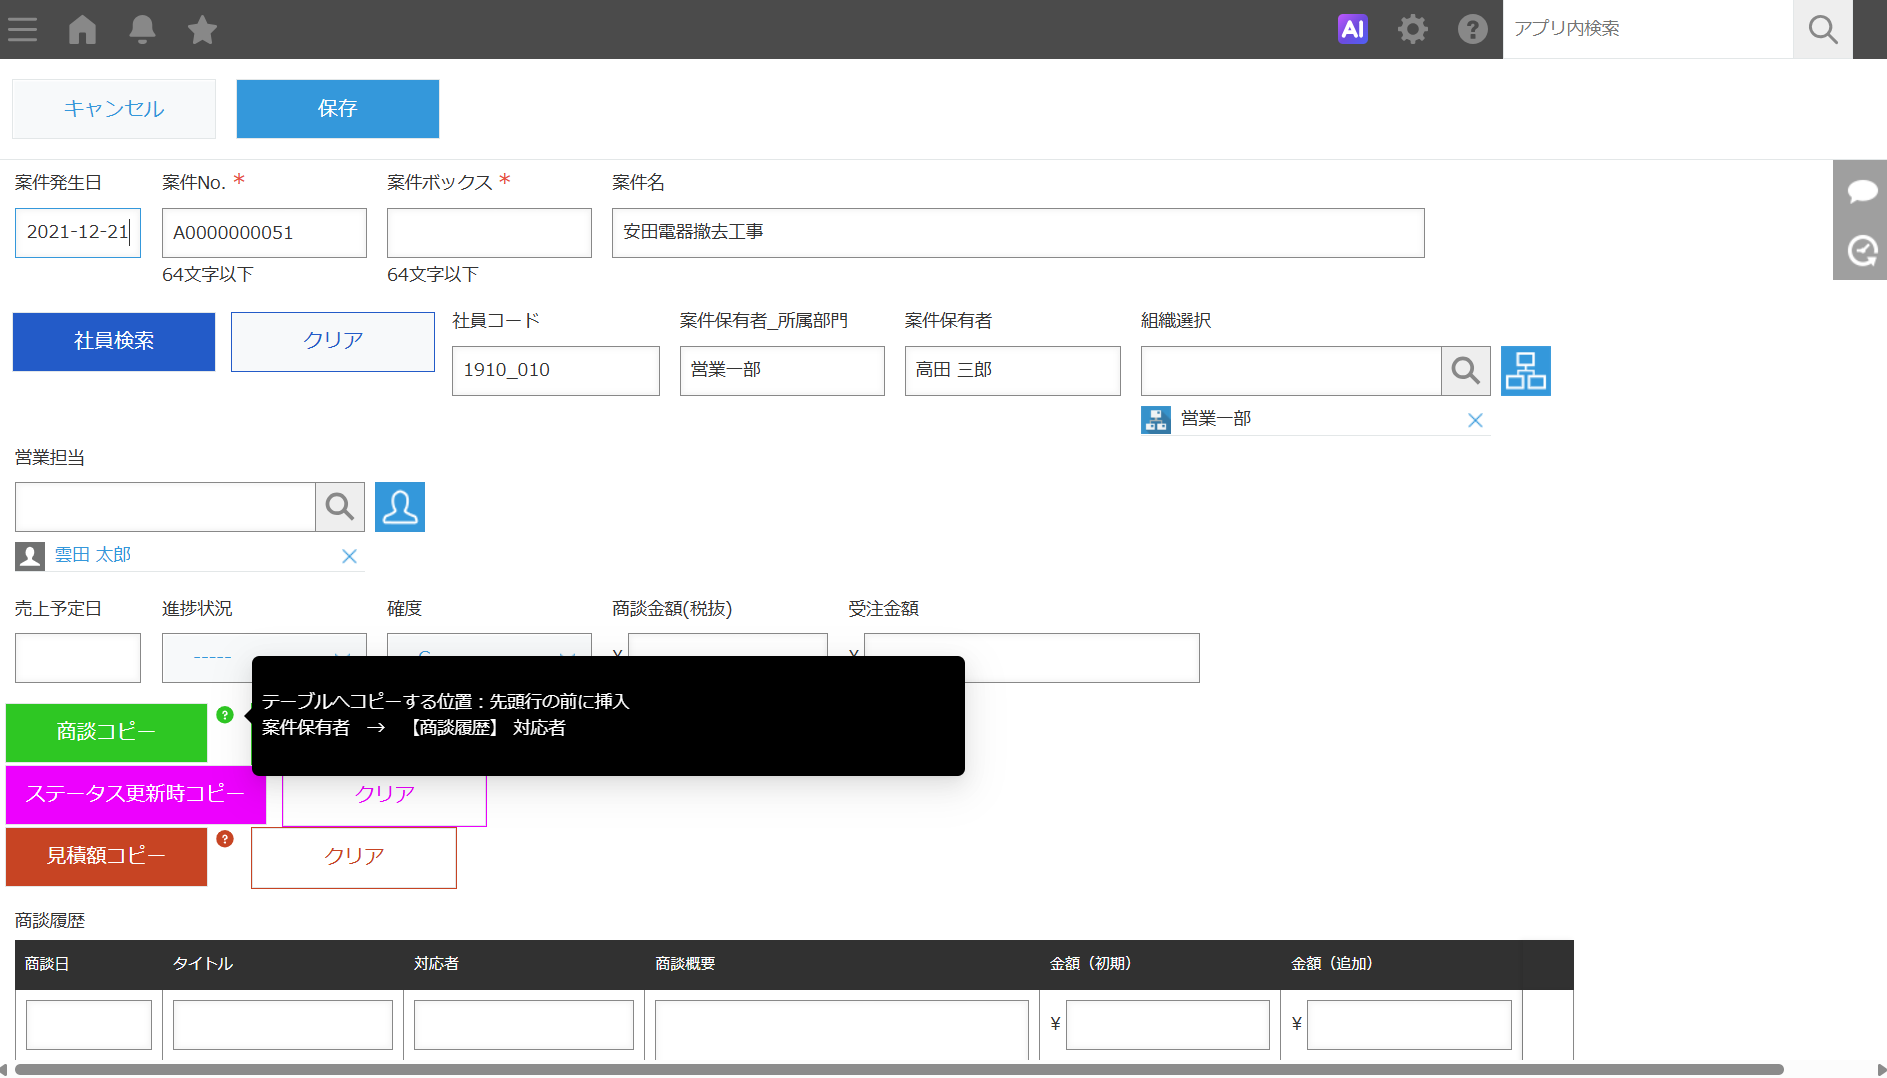This screenshot has height=1078, width=1887.
Task: Remove 営業一部 from organization selection
Action: 1475,420
